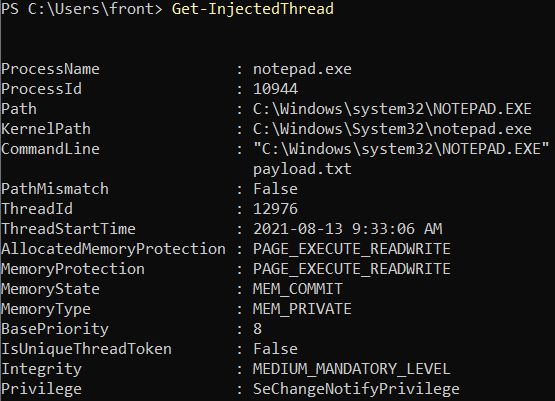Click the MEM_COMMIT memory state value
Screen dimensions: 555x401
298,289
